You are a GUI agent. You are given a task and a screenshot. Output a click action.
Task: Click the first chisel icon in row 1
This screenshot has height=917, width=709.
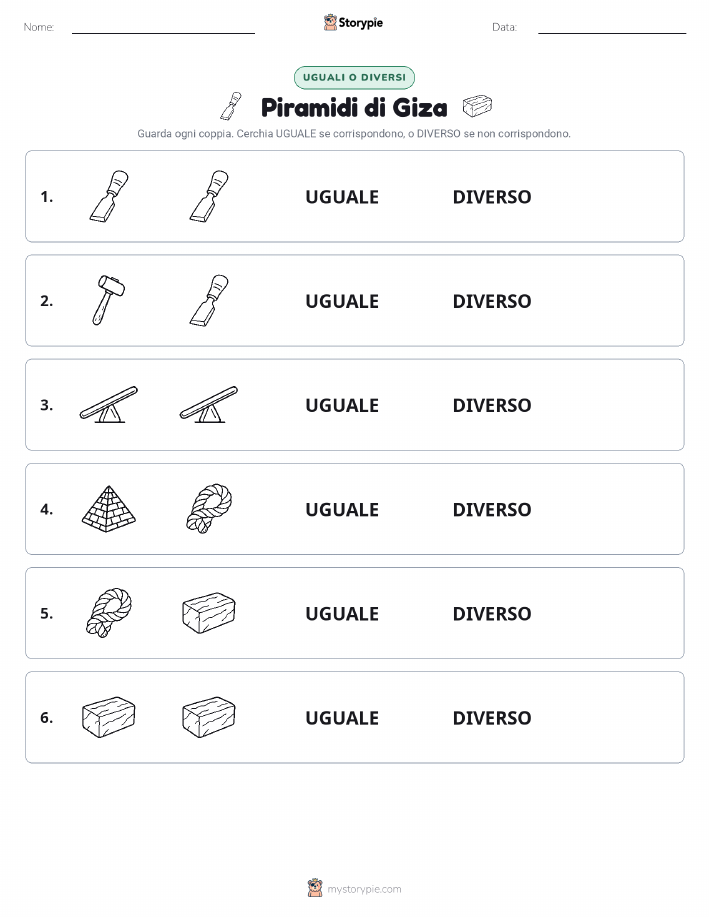click(x=109, y=196)
